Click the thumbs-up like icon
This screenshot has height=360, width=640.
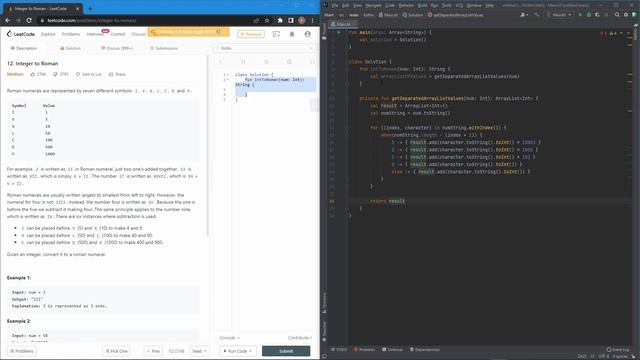pyautogui.click(x=33, y=74)
